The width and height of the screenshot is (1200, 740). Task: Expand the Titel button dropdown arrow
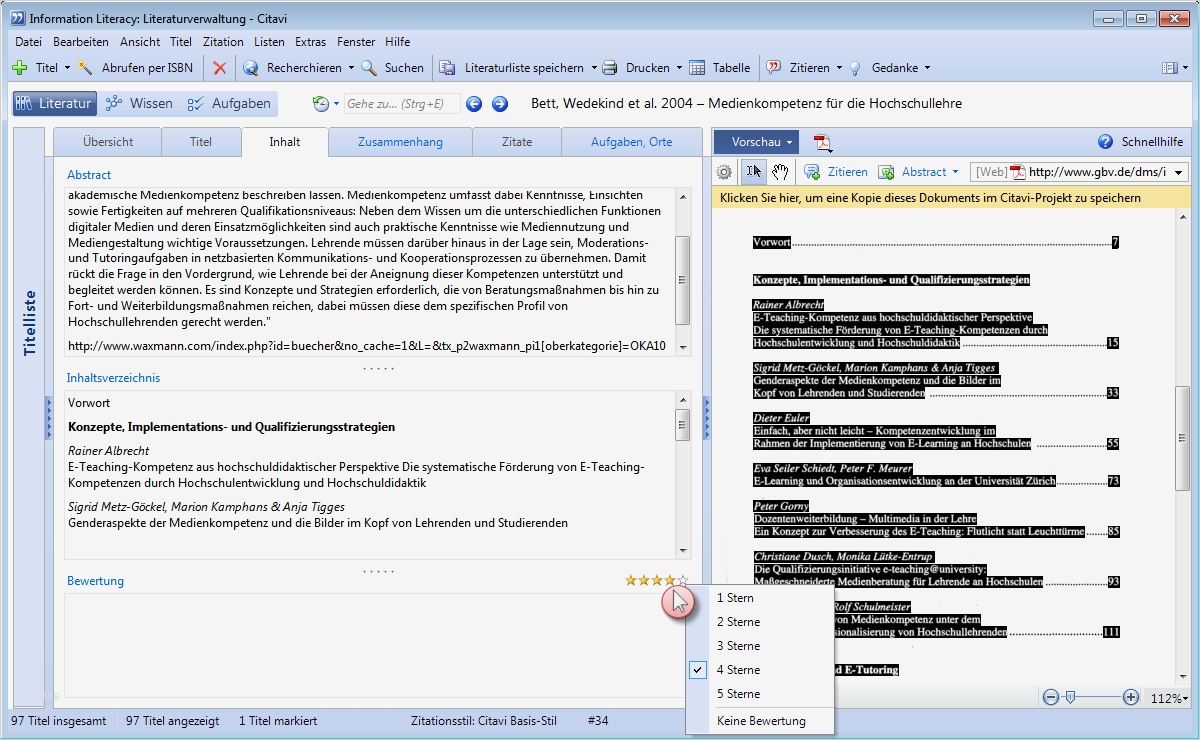[67, 68]
